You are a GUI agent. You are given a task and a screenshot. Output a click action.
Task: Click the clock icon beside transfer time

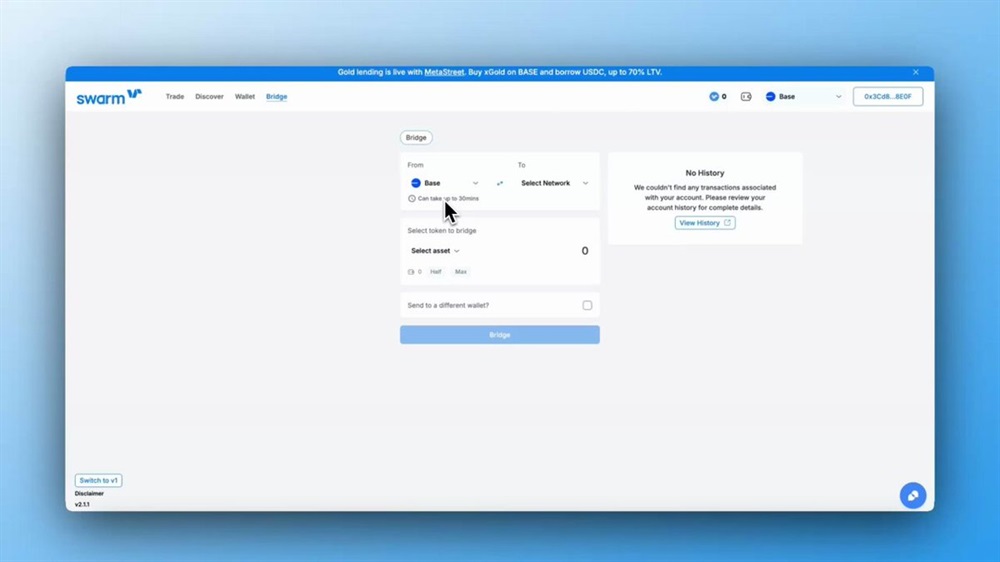pos(412,198)
